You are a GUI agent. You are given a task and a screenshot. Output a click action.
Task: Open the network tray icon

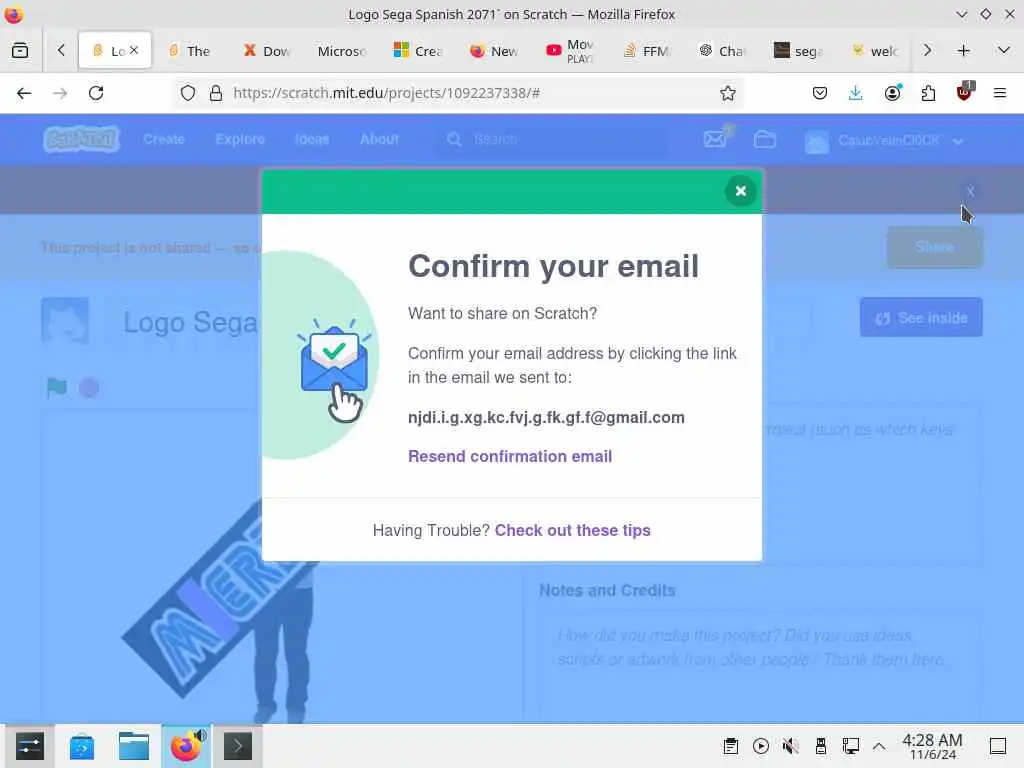[x=850, y=746]
